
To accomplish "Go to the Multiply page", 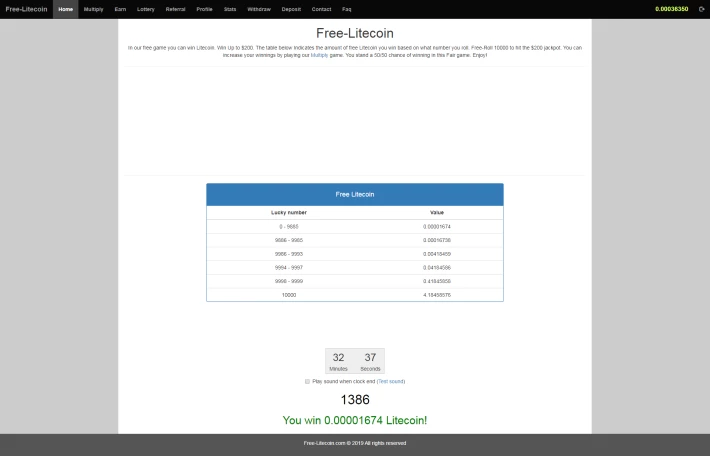I will click(93, 9).
